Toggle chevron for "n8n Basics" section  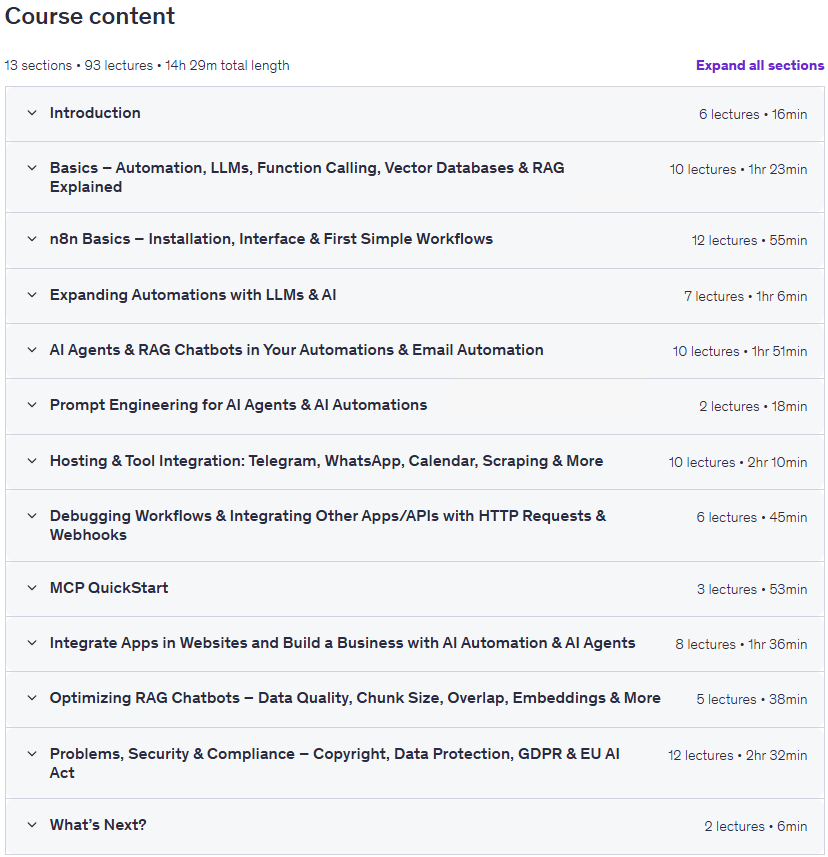(32, 239)
